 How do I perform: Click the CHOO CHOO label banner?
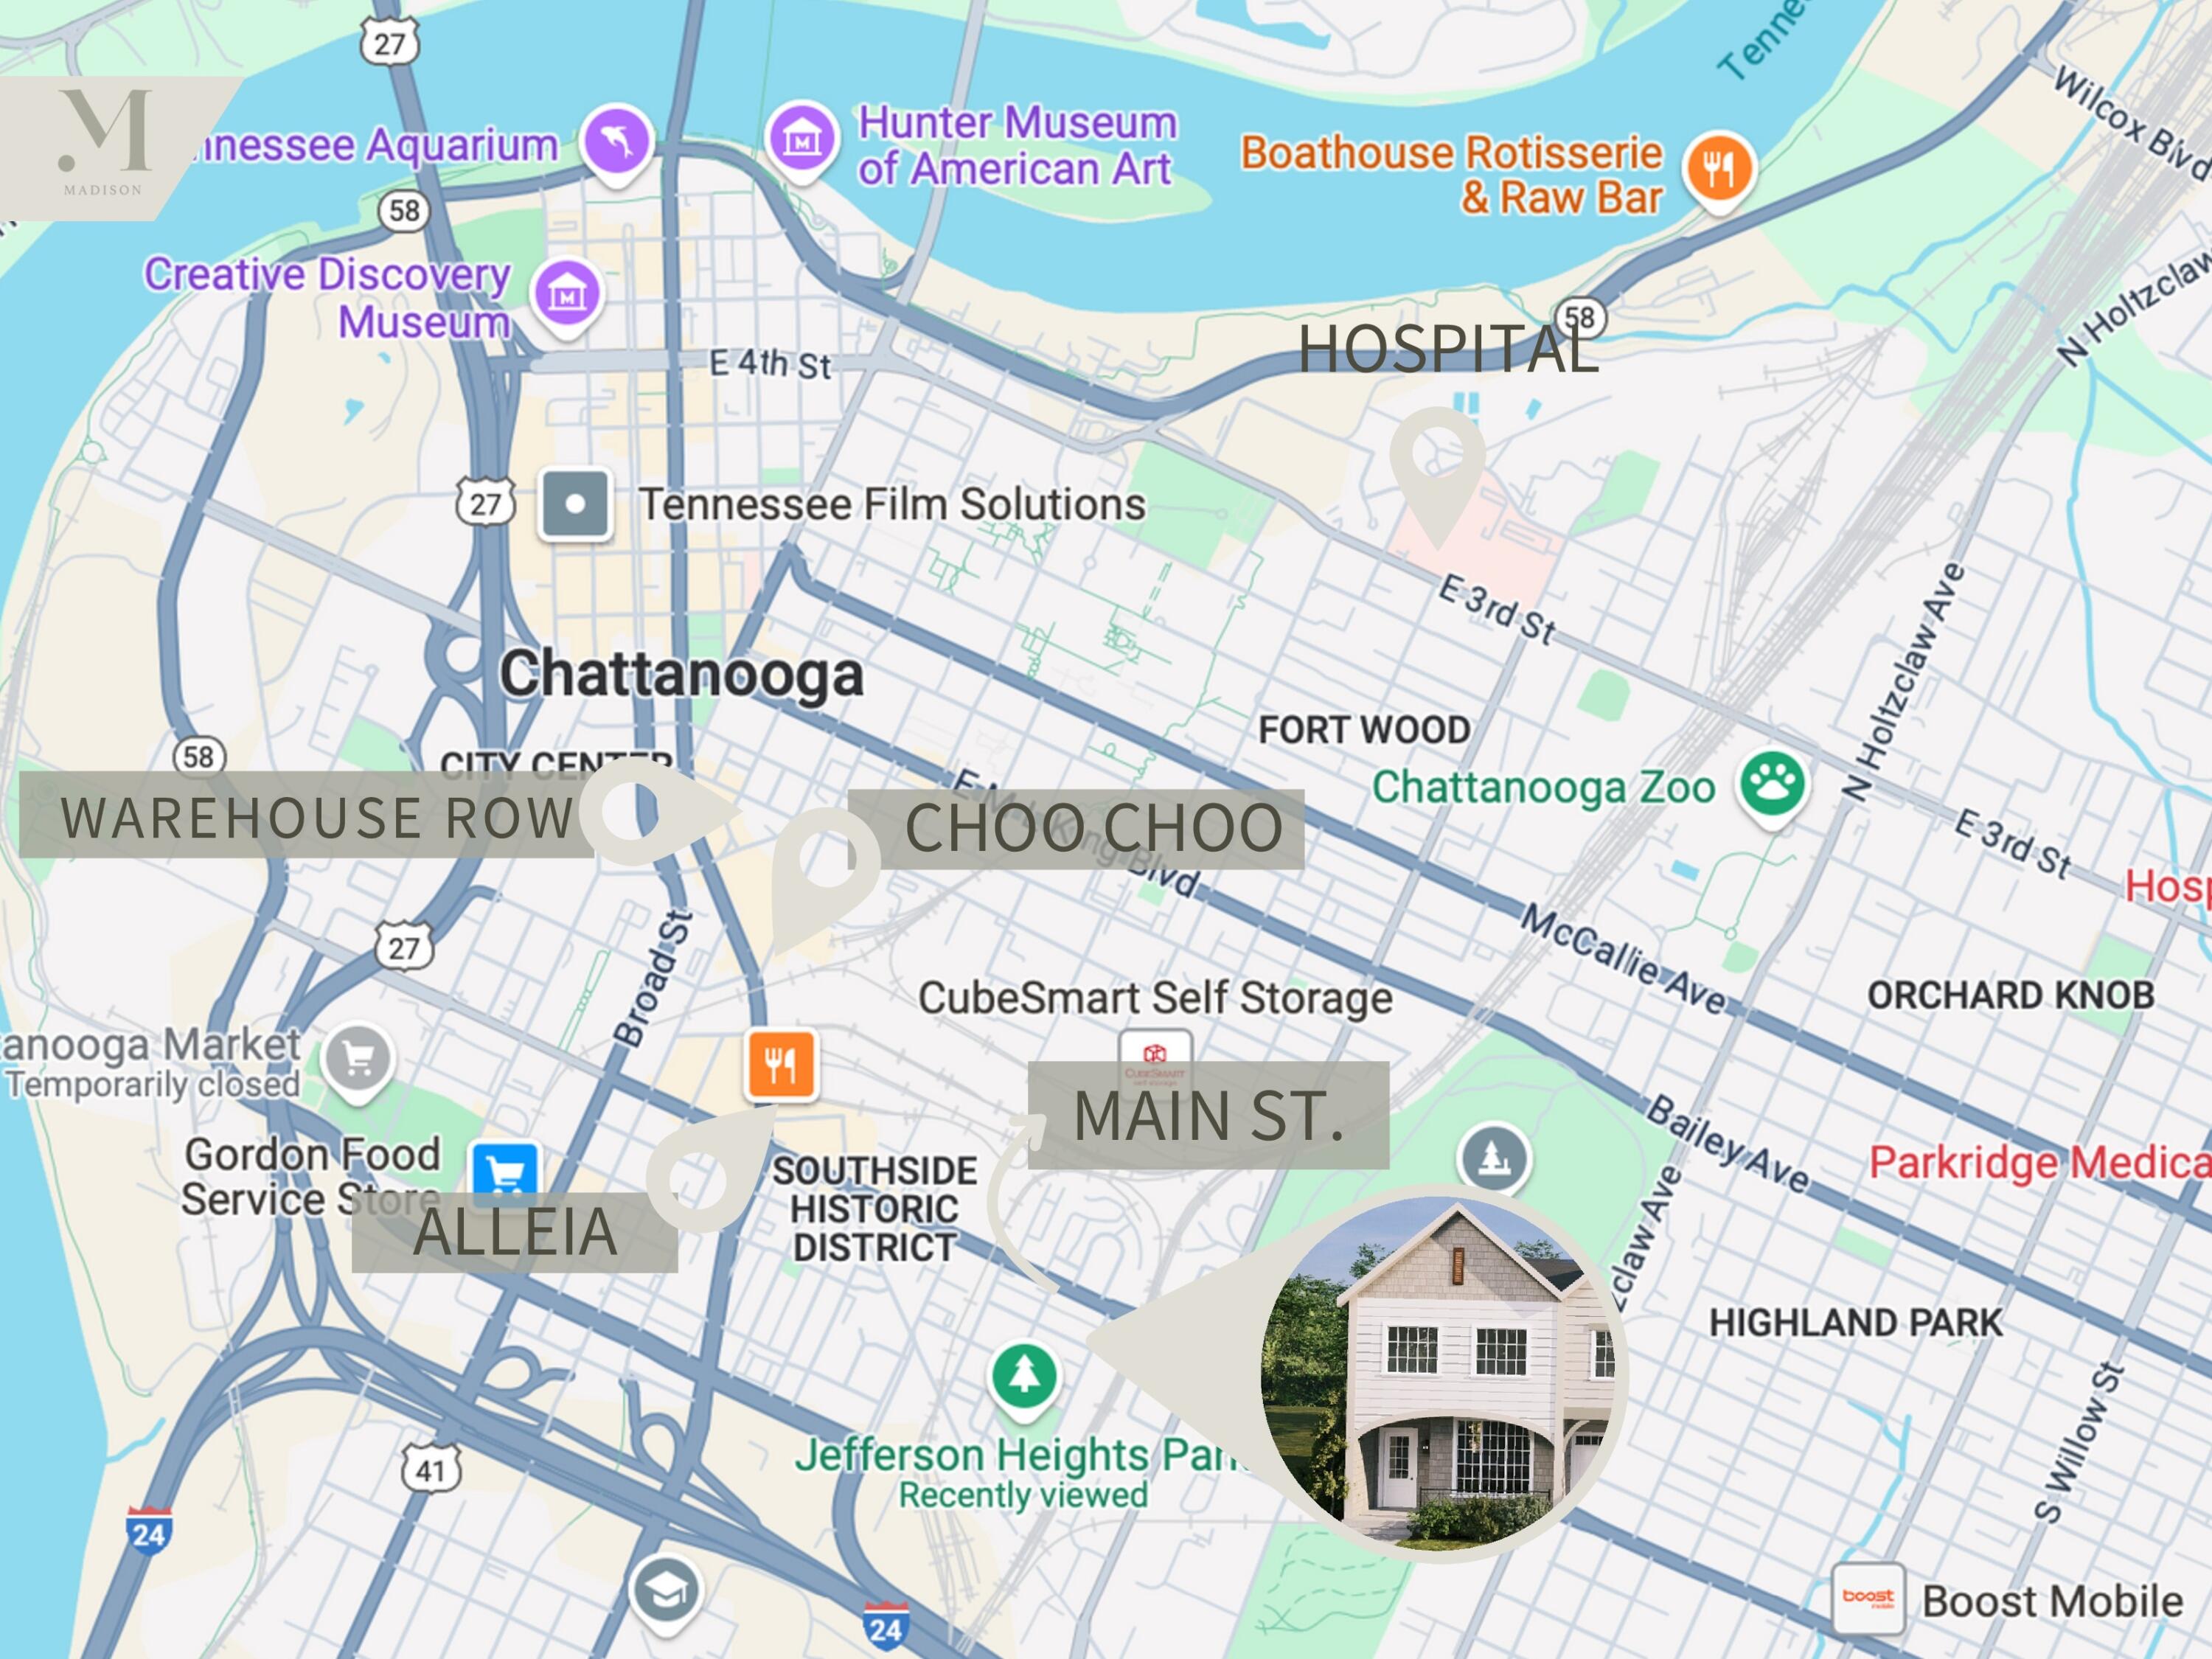(x=1093, y=829)
